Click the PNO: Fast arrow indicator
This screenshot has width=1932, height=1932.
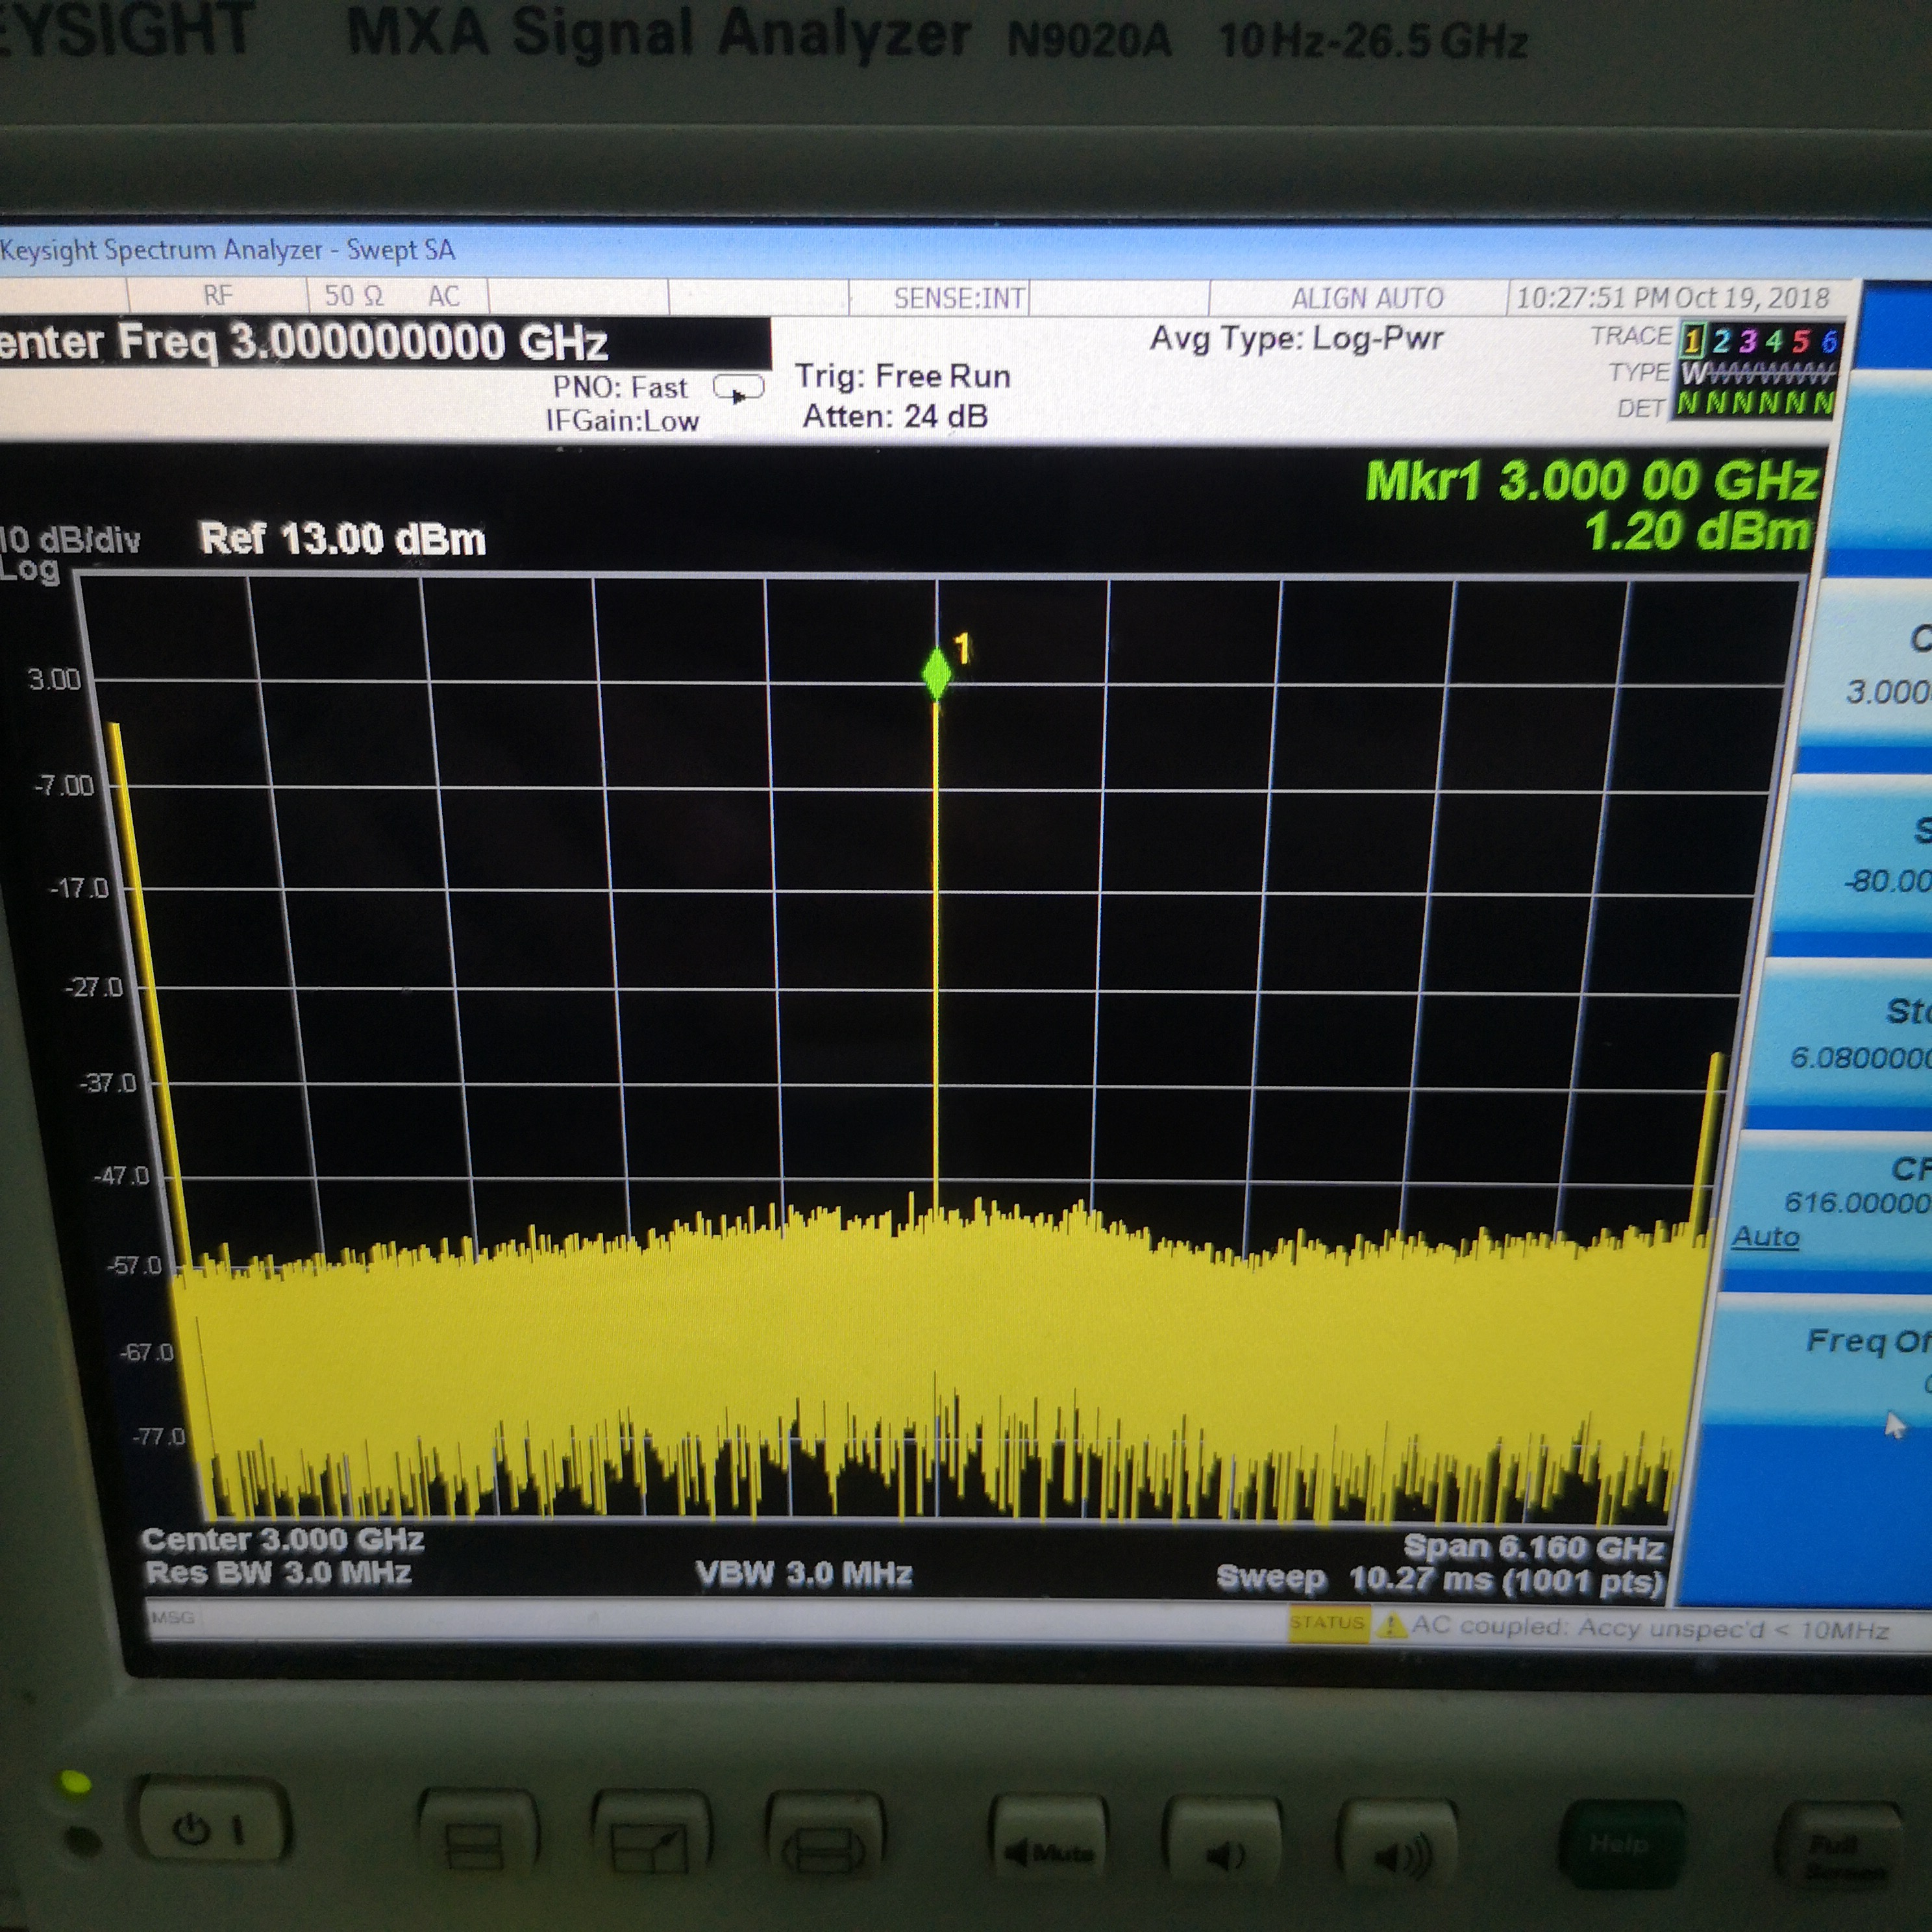[738, 388]
